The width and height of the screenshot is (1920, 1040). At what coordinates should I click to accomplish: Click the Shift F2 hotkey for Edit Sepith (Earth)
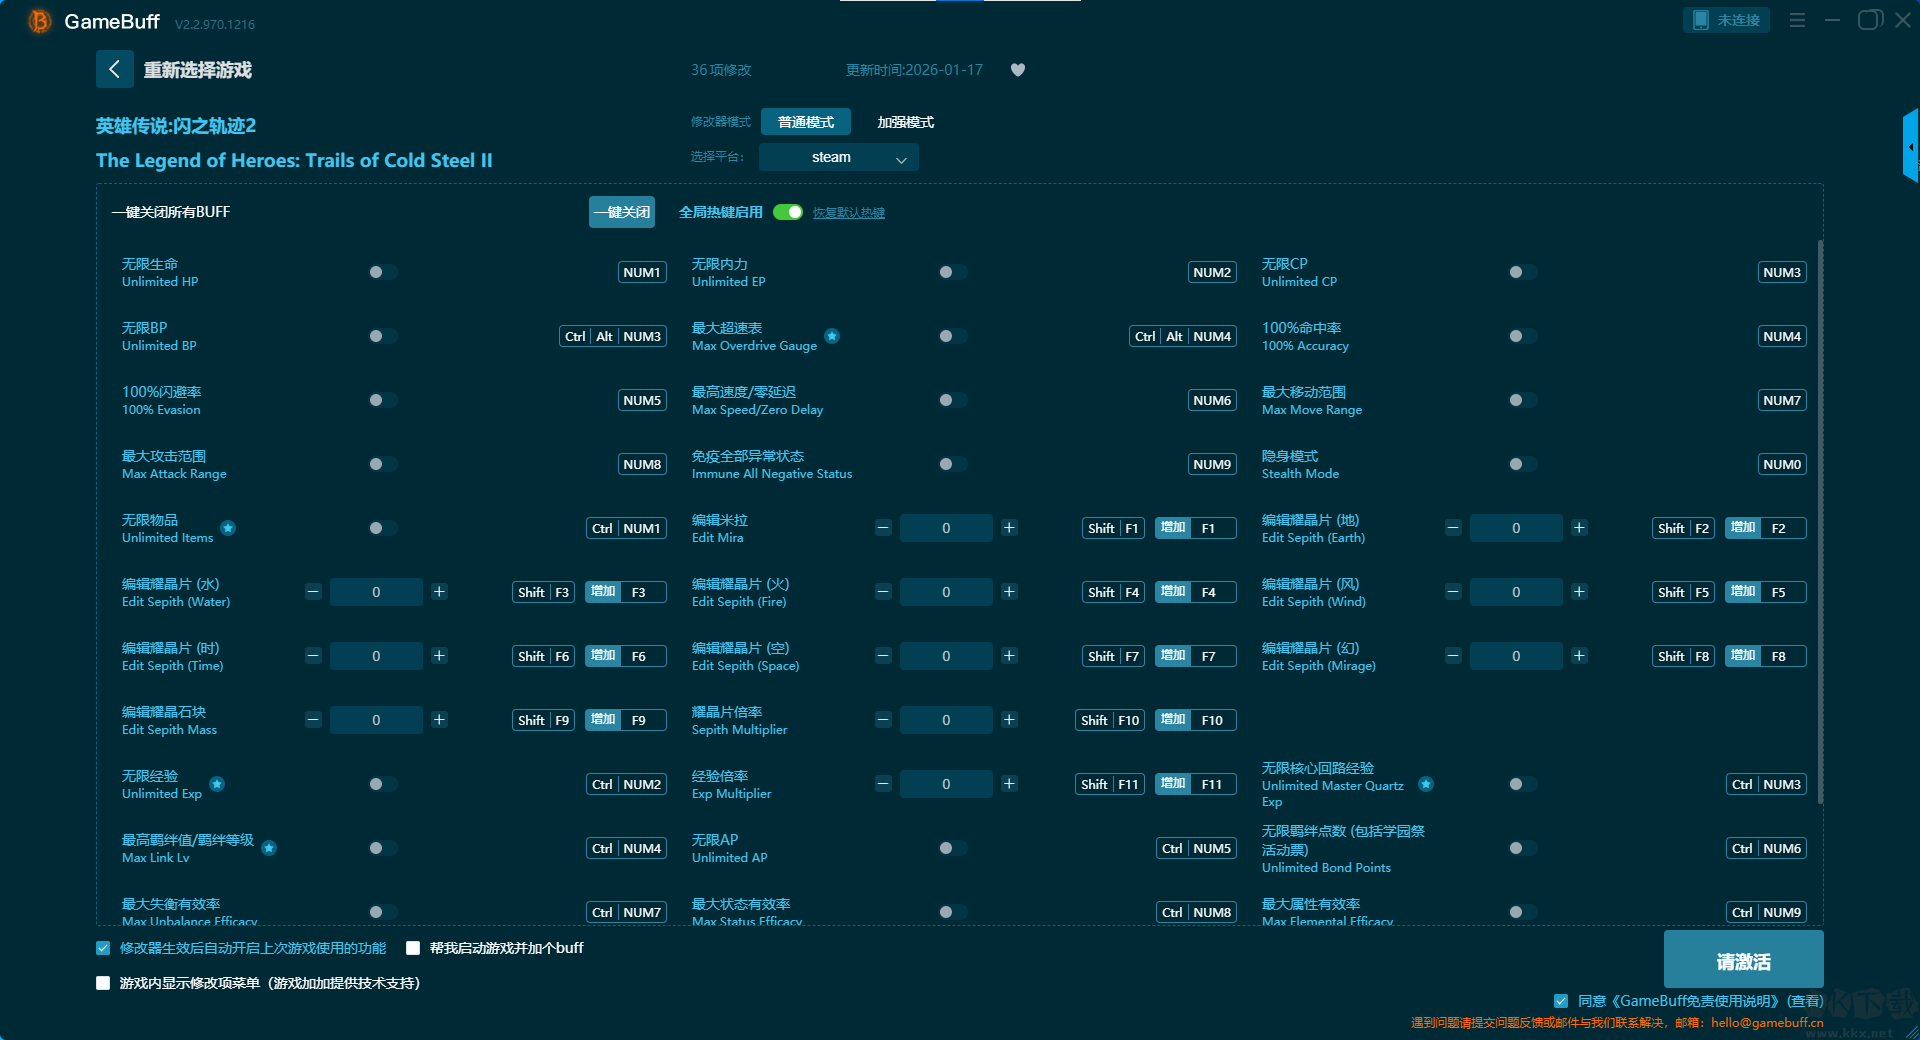coord(1683,528)
